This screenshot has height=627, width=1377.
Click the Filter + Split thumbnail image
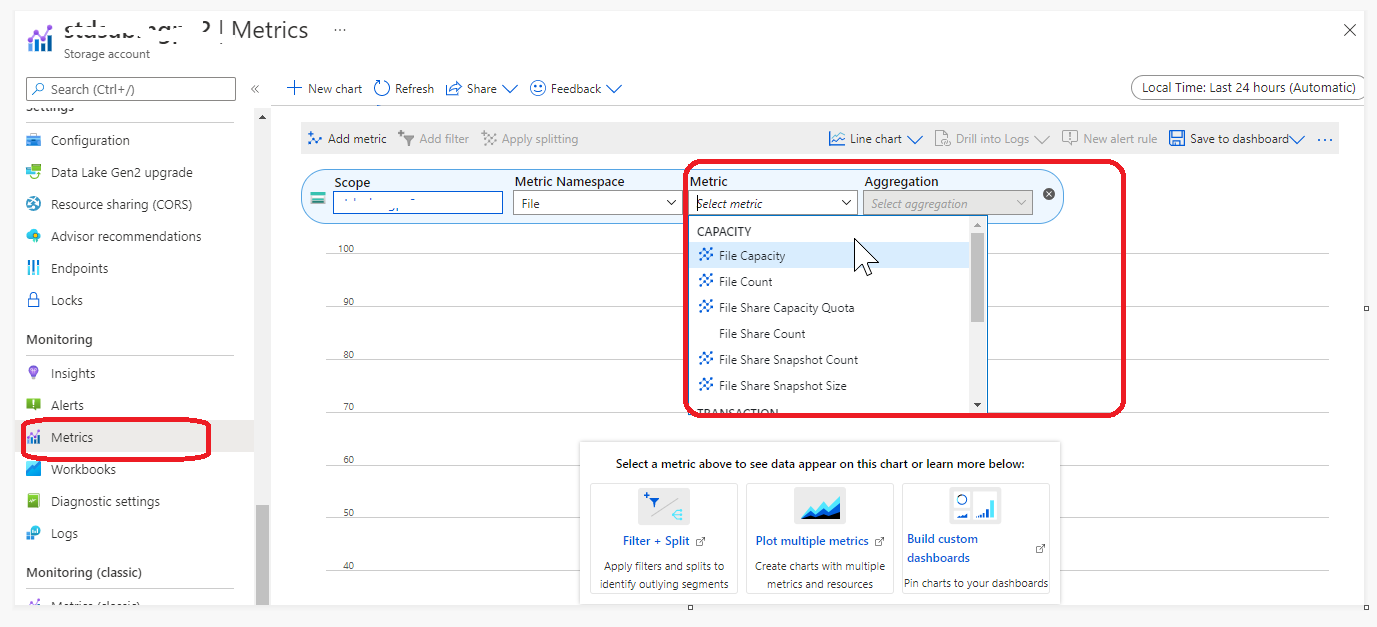[x=664, y=506]
